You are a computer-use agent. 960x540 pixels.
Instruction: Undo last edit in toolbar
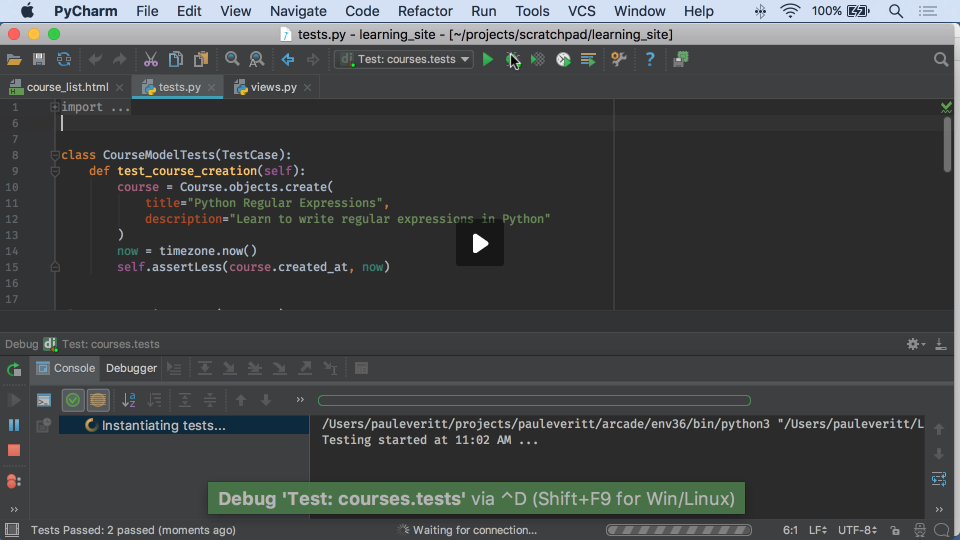(x=95, y=59)
